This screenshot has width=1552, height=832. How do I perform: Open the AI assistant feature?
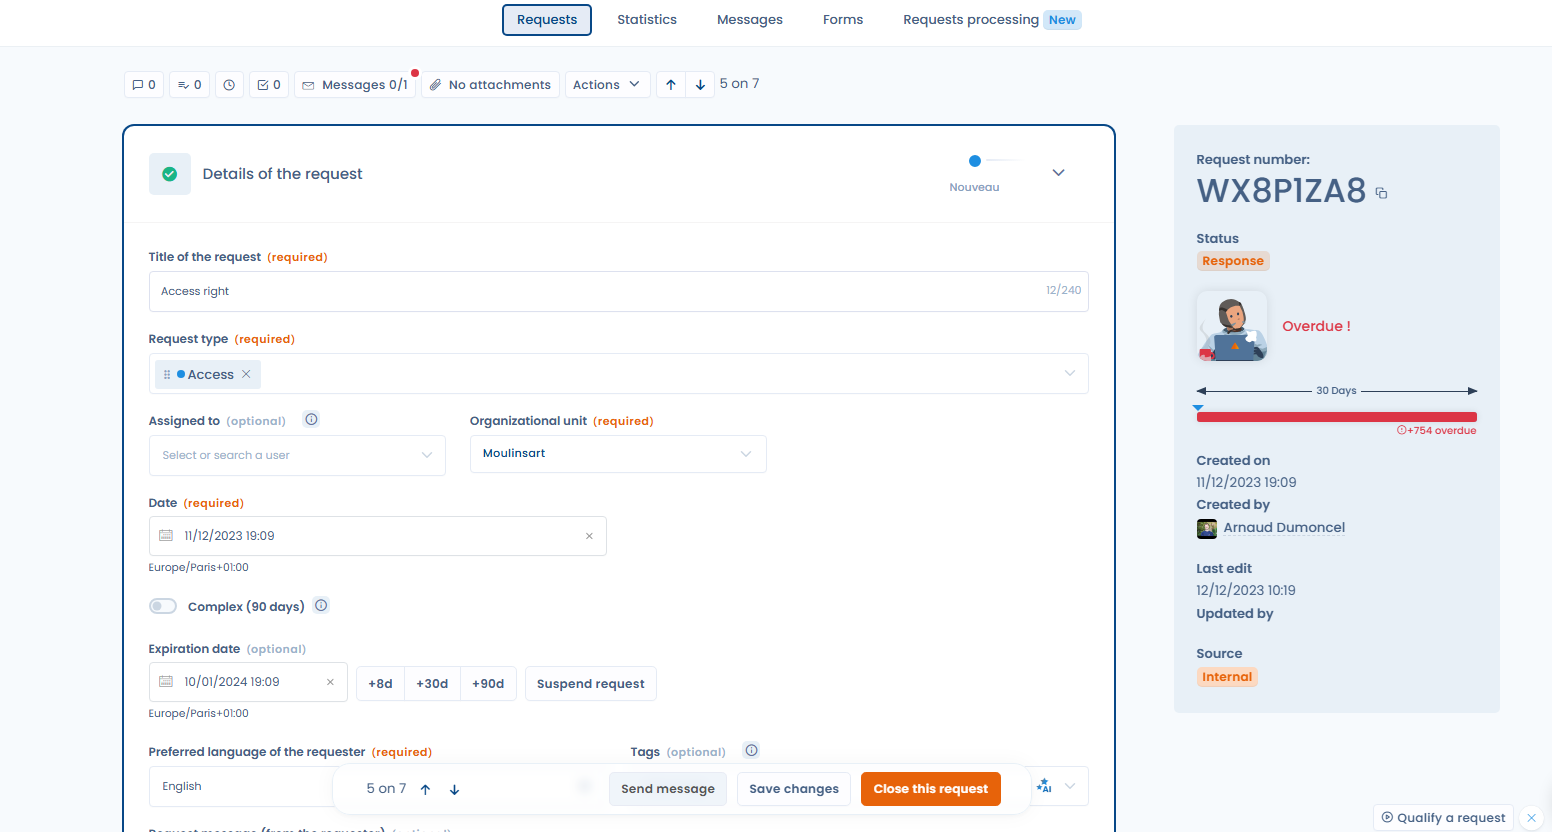[x=1046, y=786]
